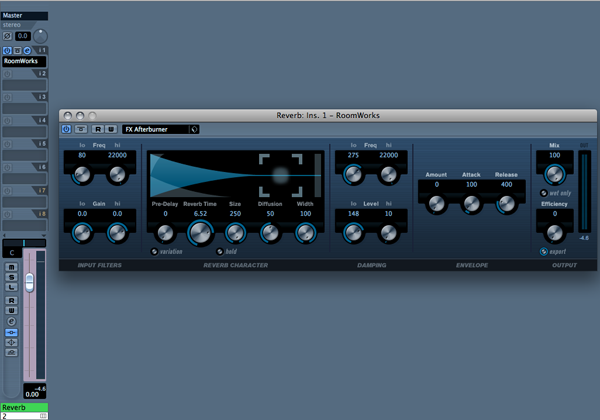Adjust Damping hi Level knob
The image size is (600, 420).
[x=388, y=233]
